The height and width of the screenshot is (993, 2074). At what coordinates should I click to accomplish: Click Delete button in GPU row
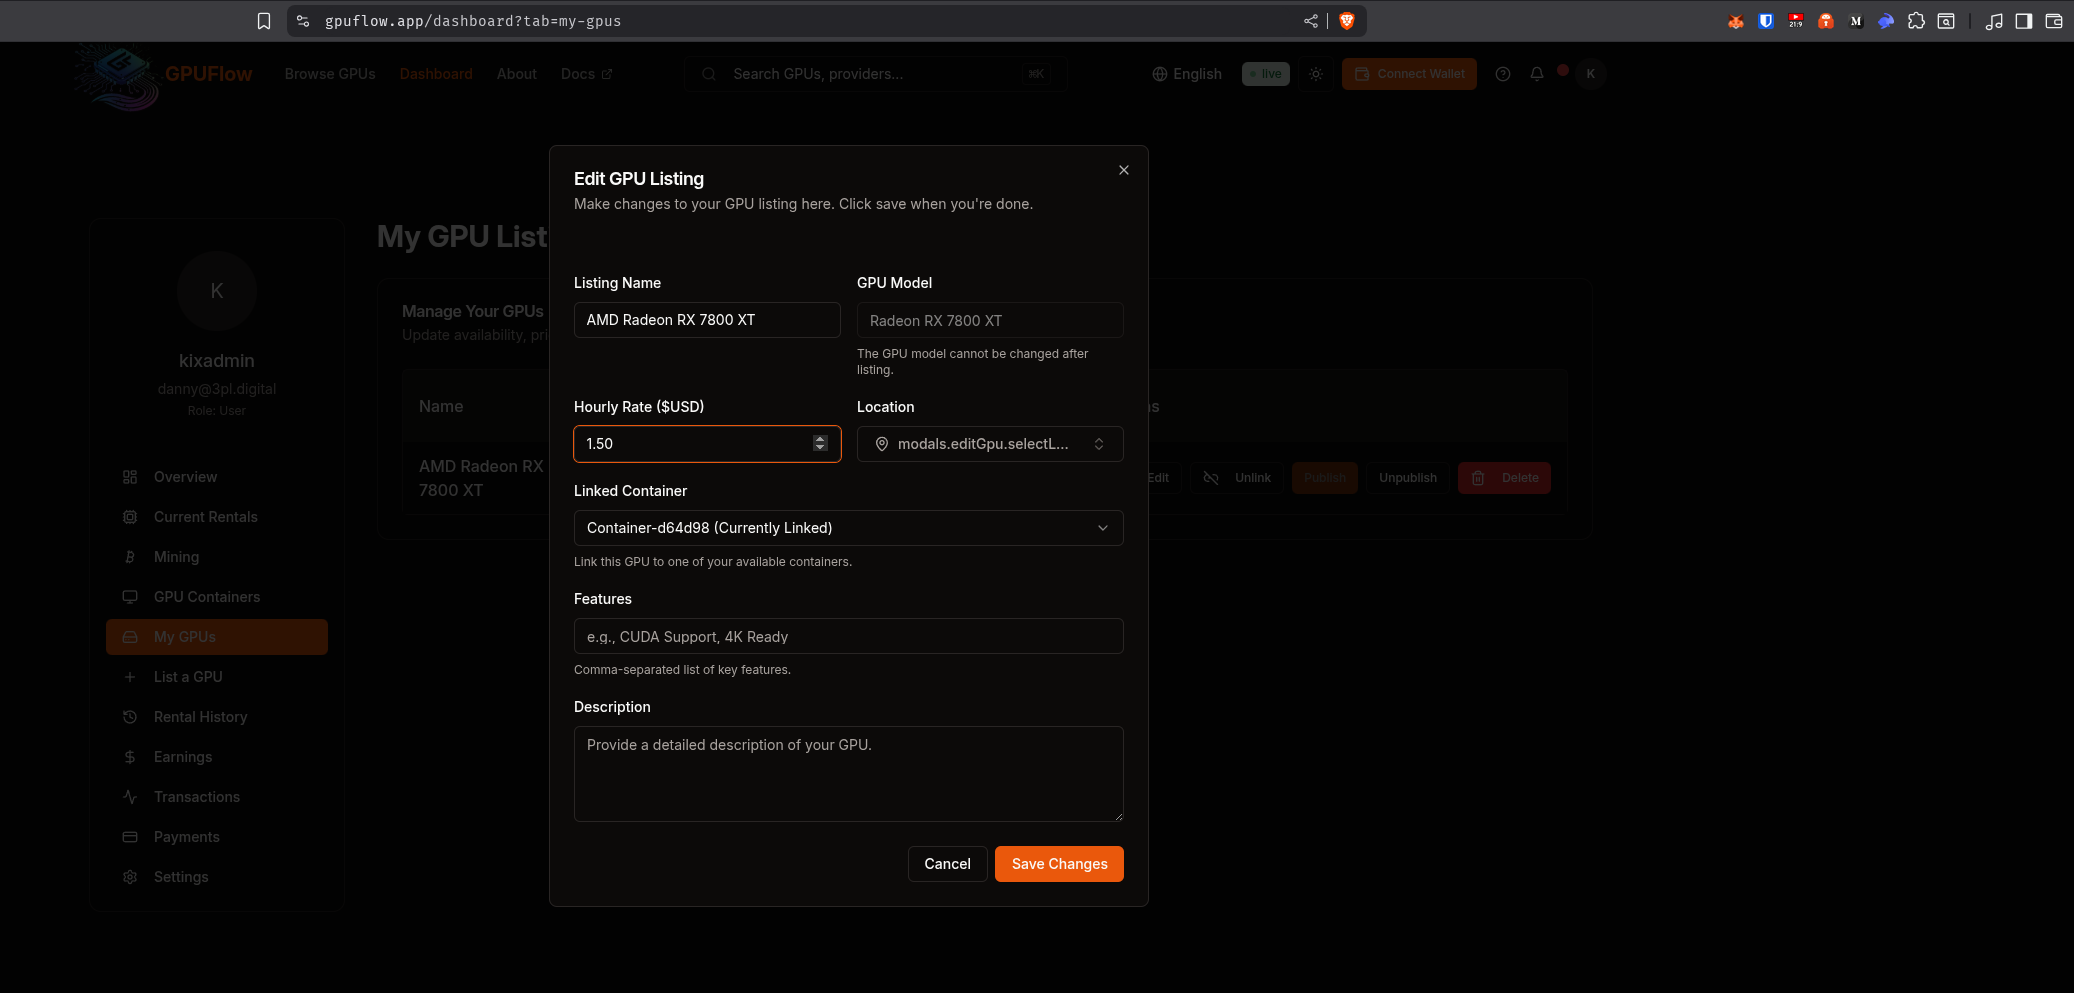pyautogui.click(x=1505, y=478)
